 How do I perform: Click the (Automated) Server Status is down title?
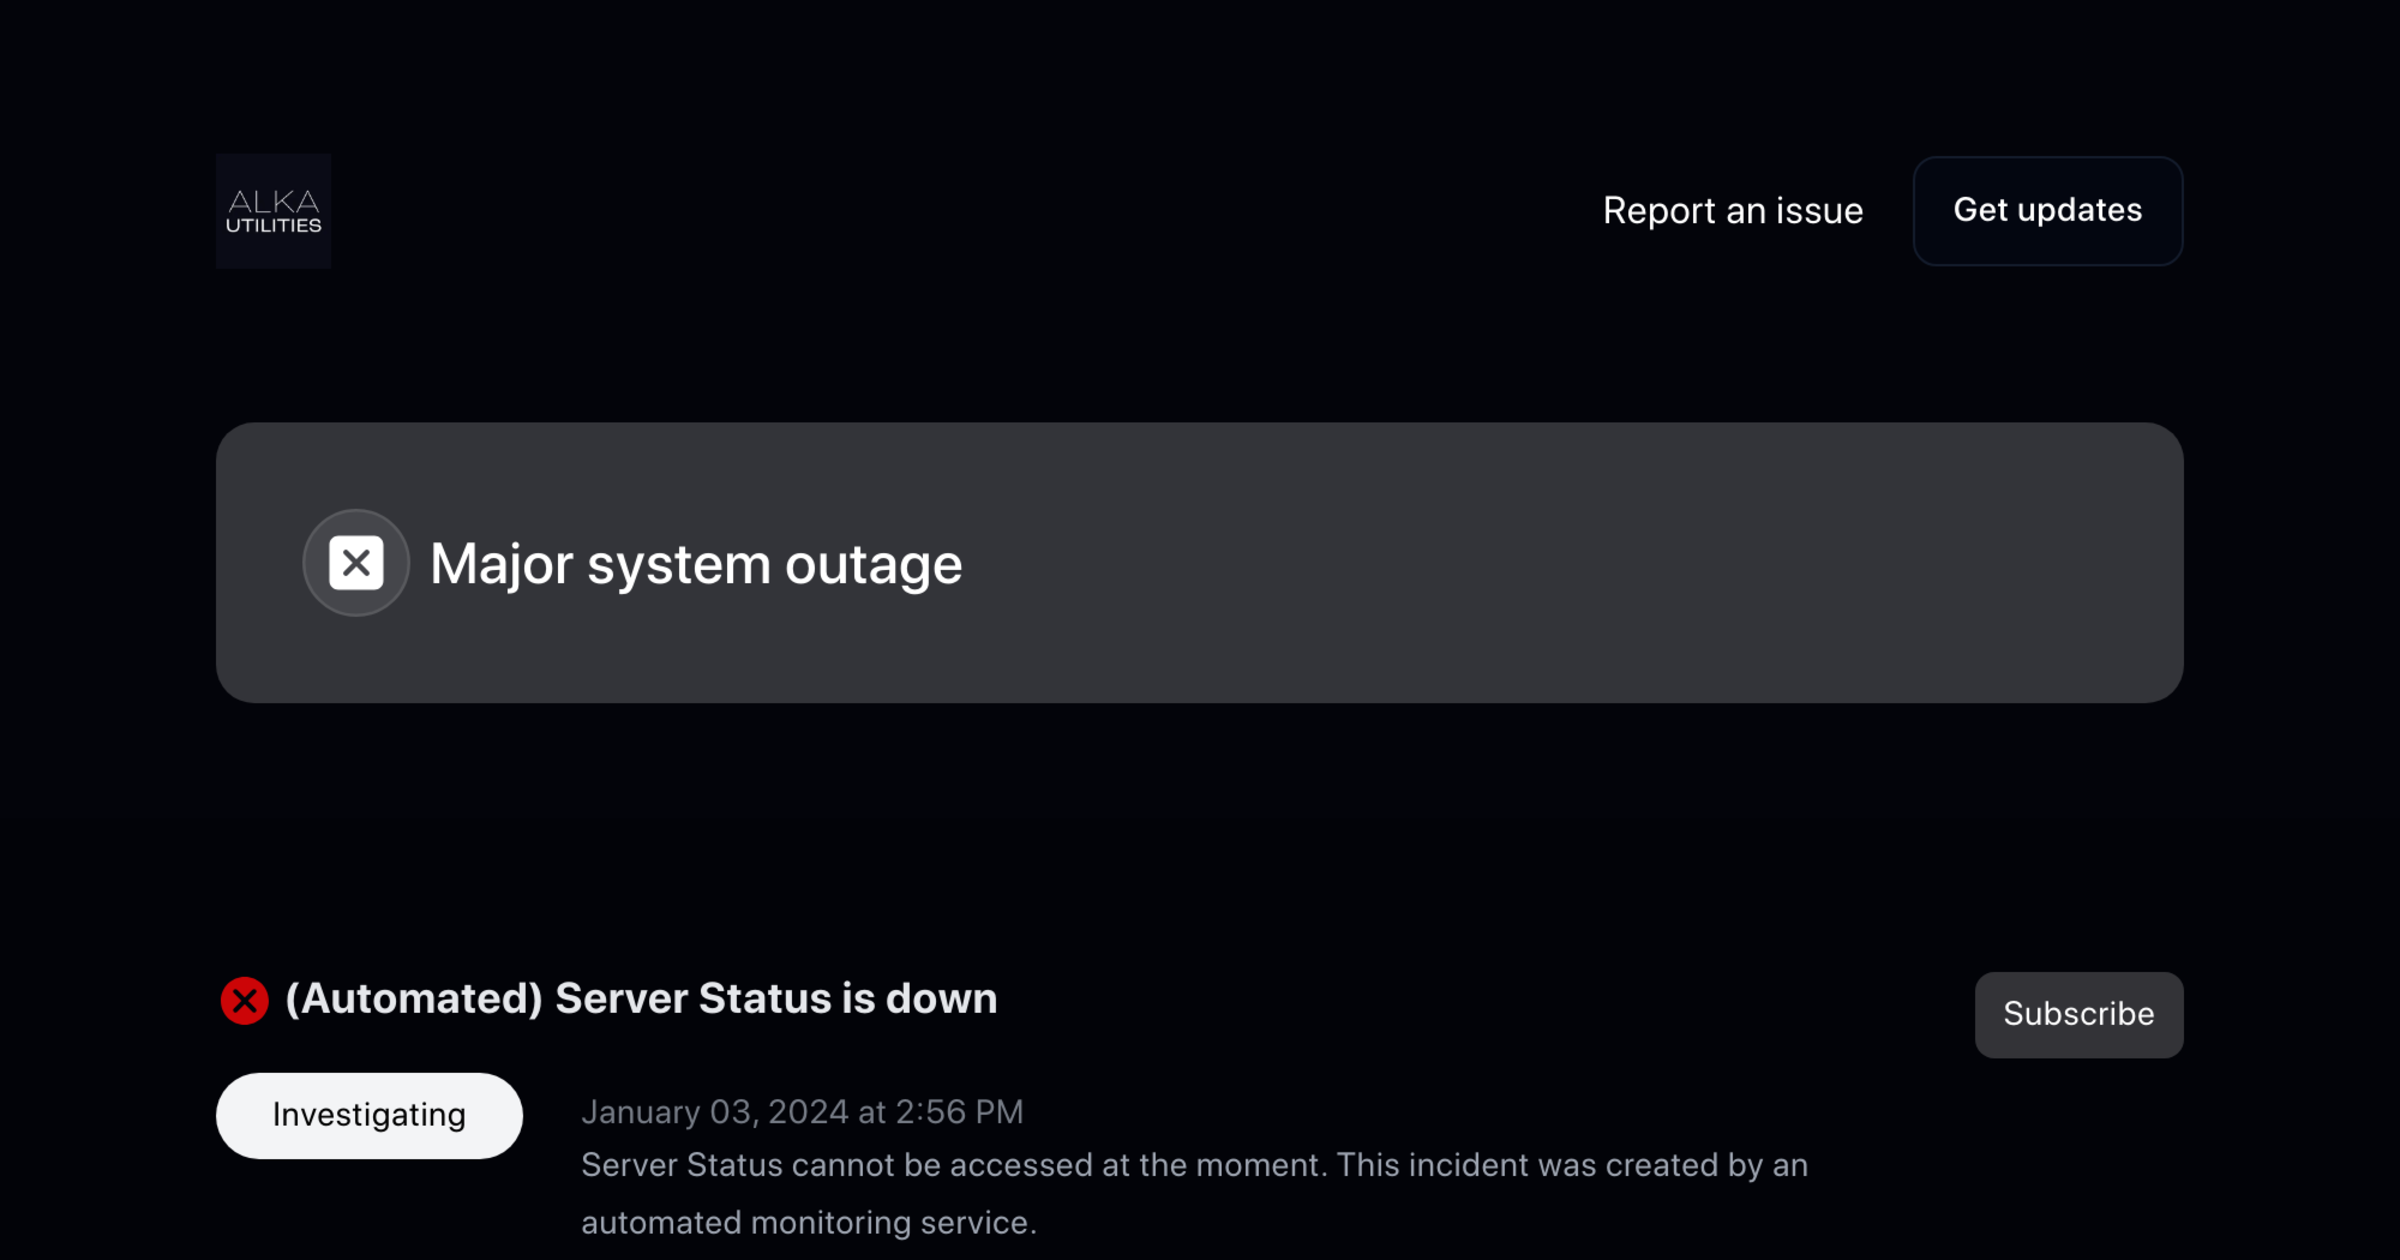[x=640, y=998]
